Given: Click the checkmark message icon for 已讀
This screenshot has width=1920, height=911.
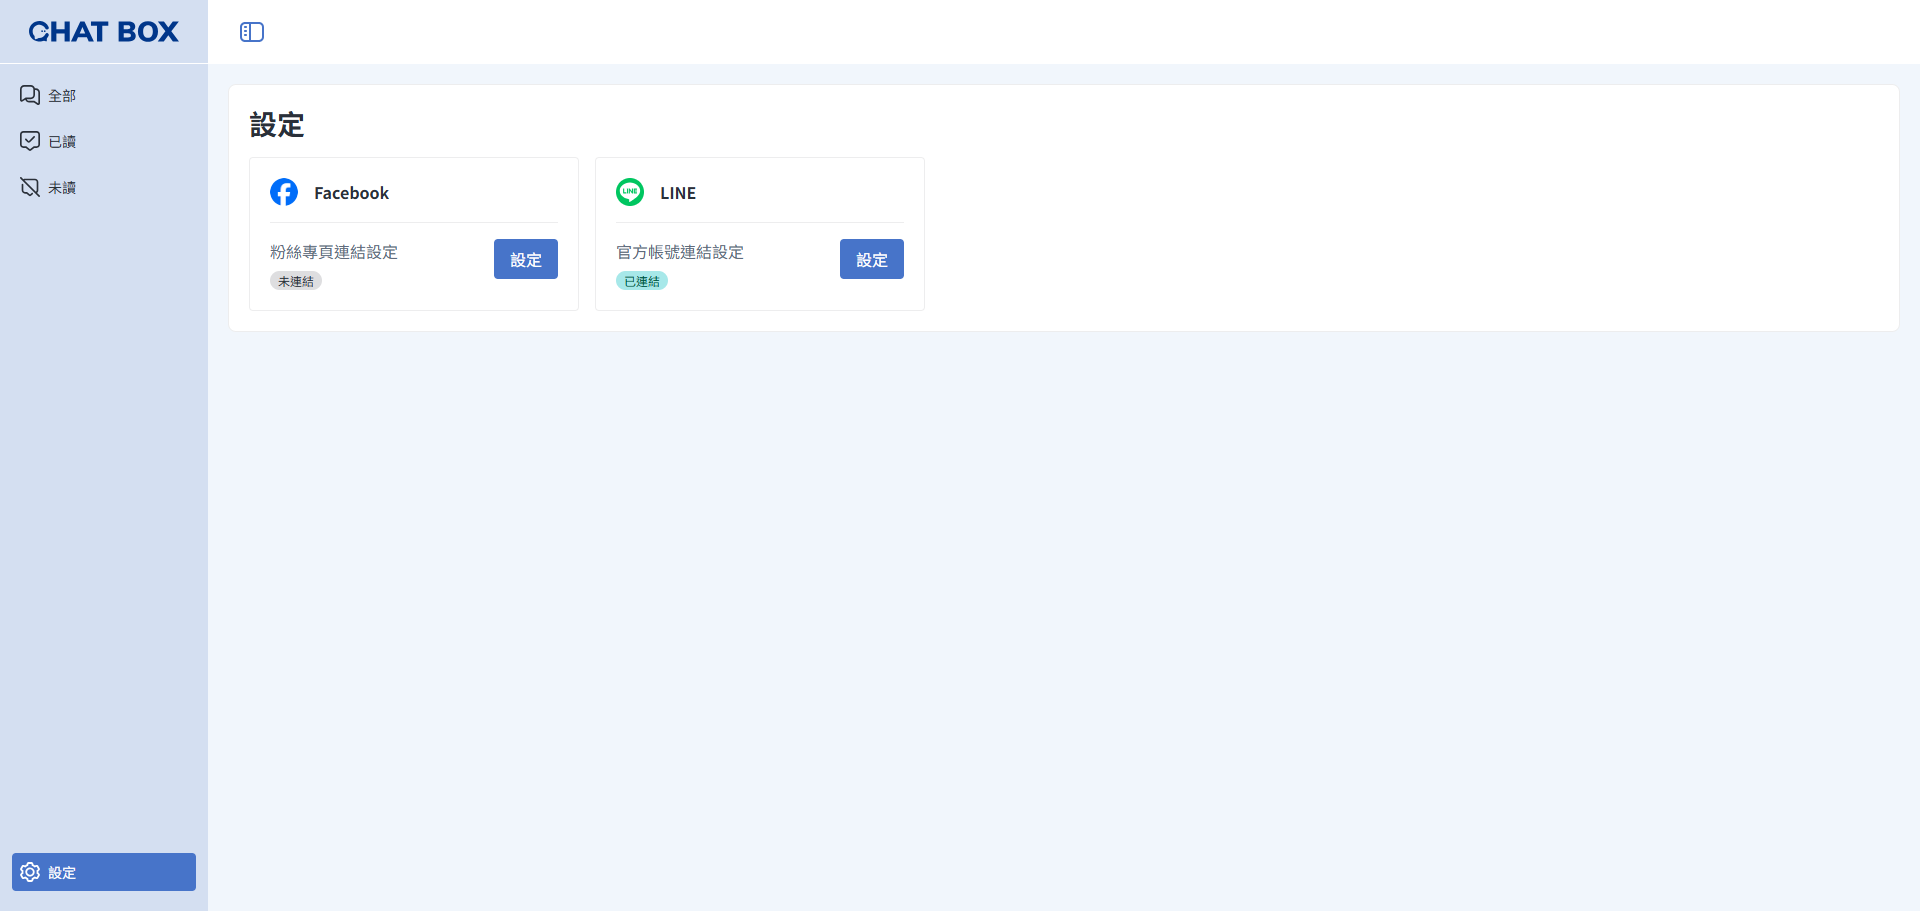Looking at the screenshot, I should (30, 141).
